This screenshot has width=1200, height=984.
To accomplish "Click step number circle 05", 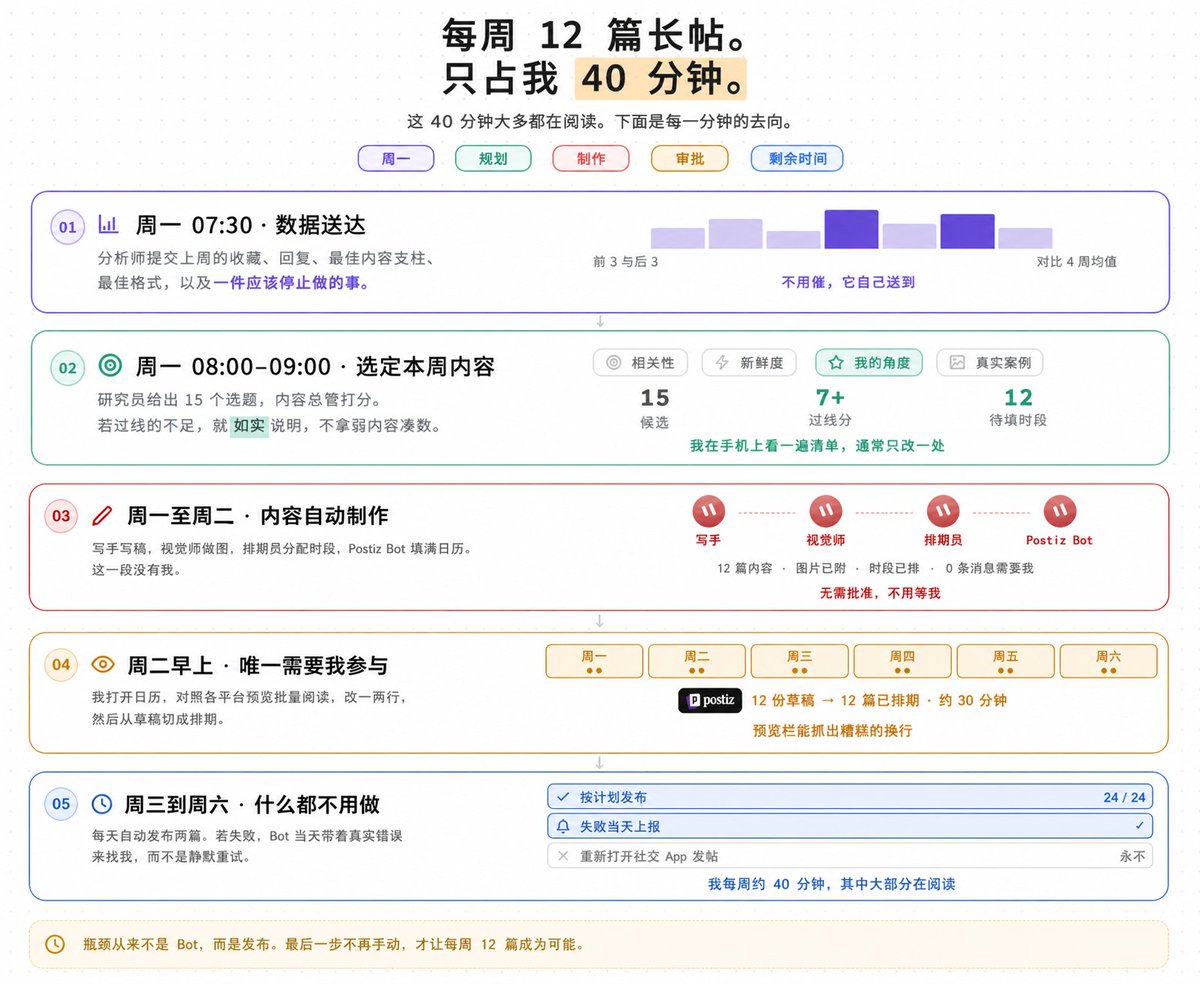I will click(x=61, y=803).
